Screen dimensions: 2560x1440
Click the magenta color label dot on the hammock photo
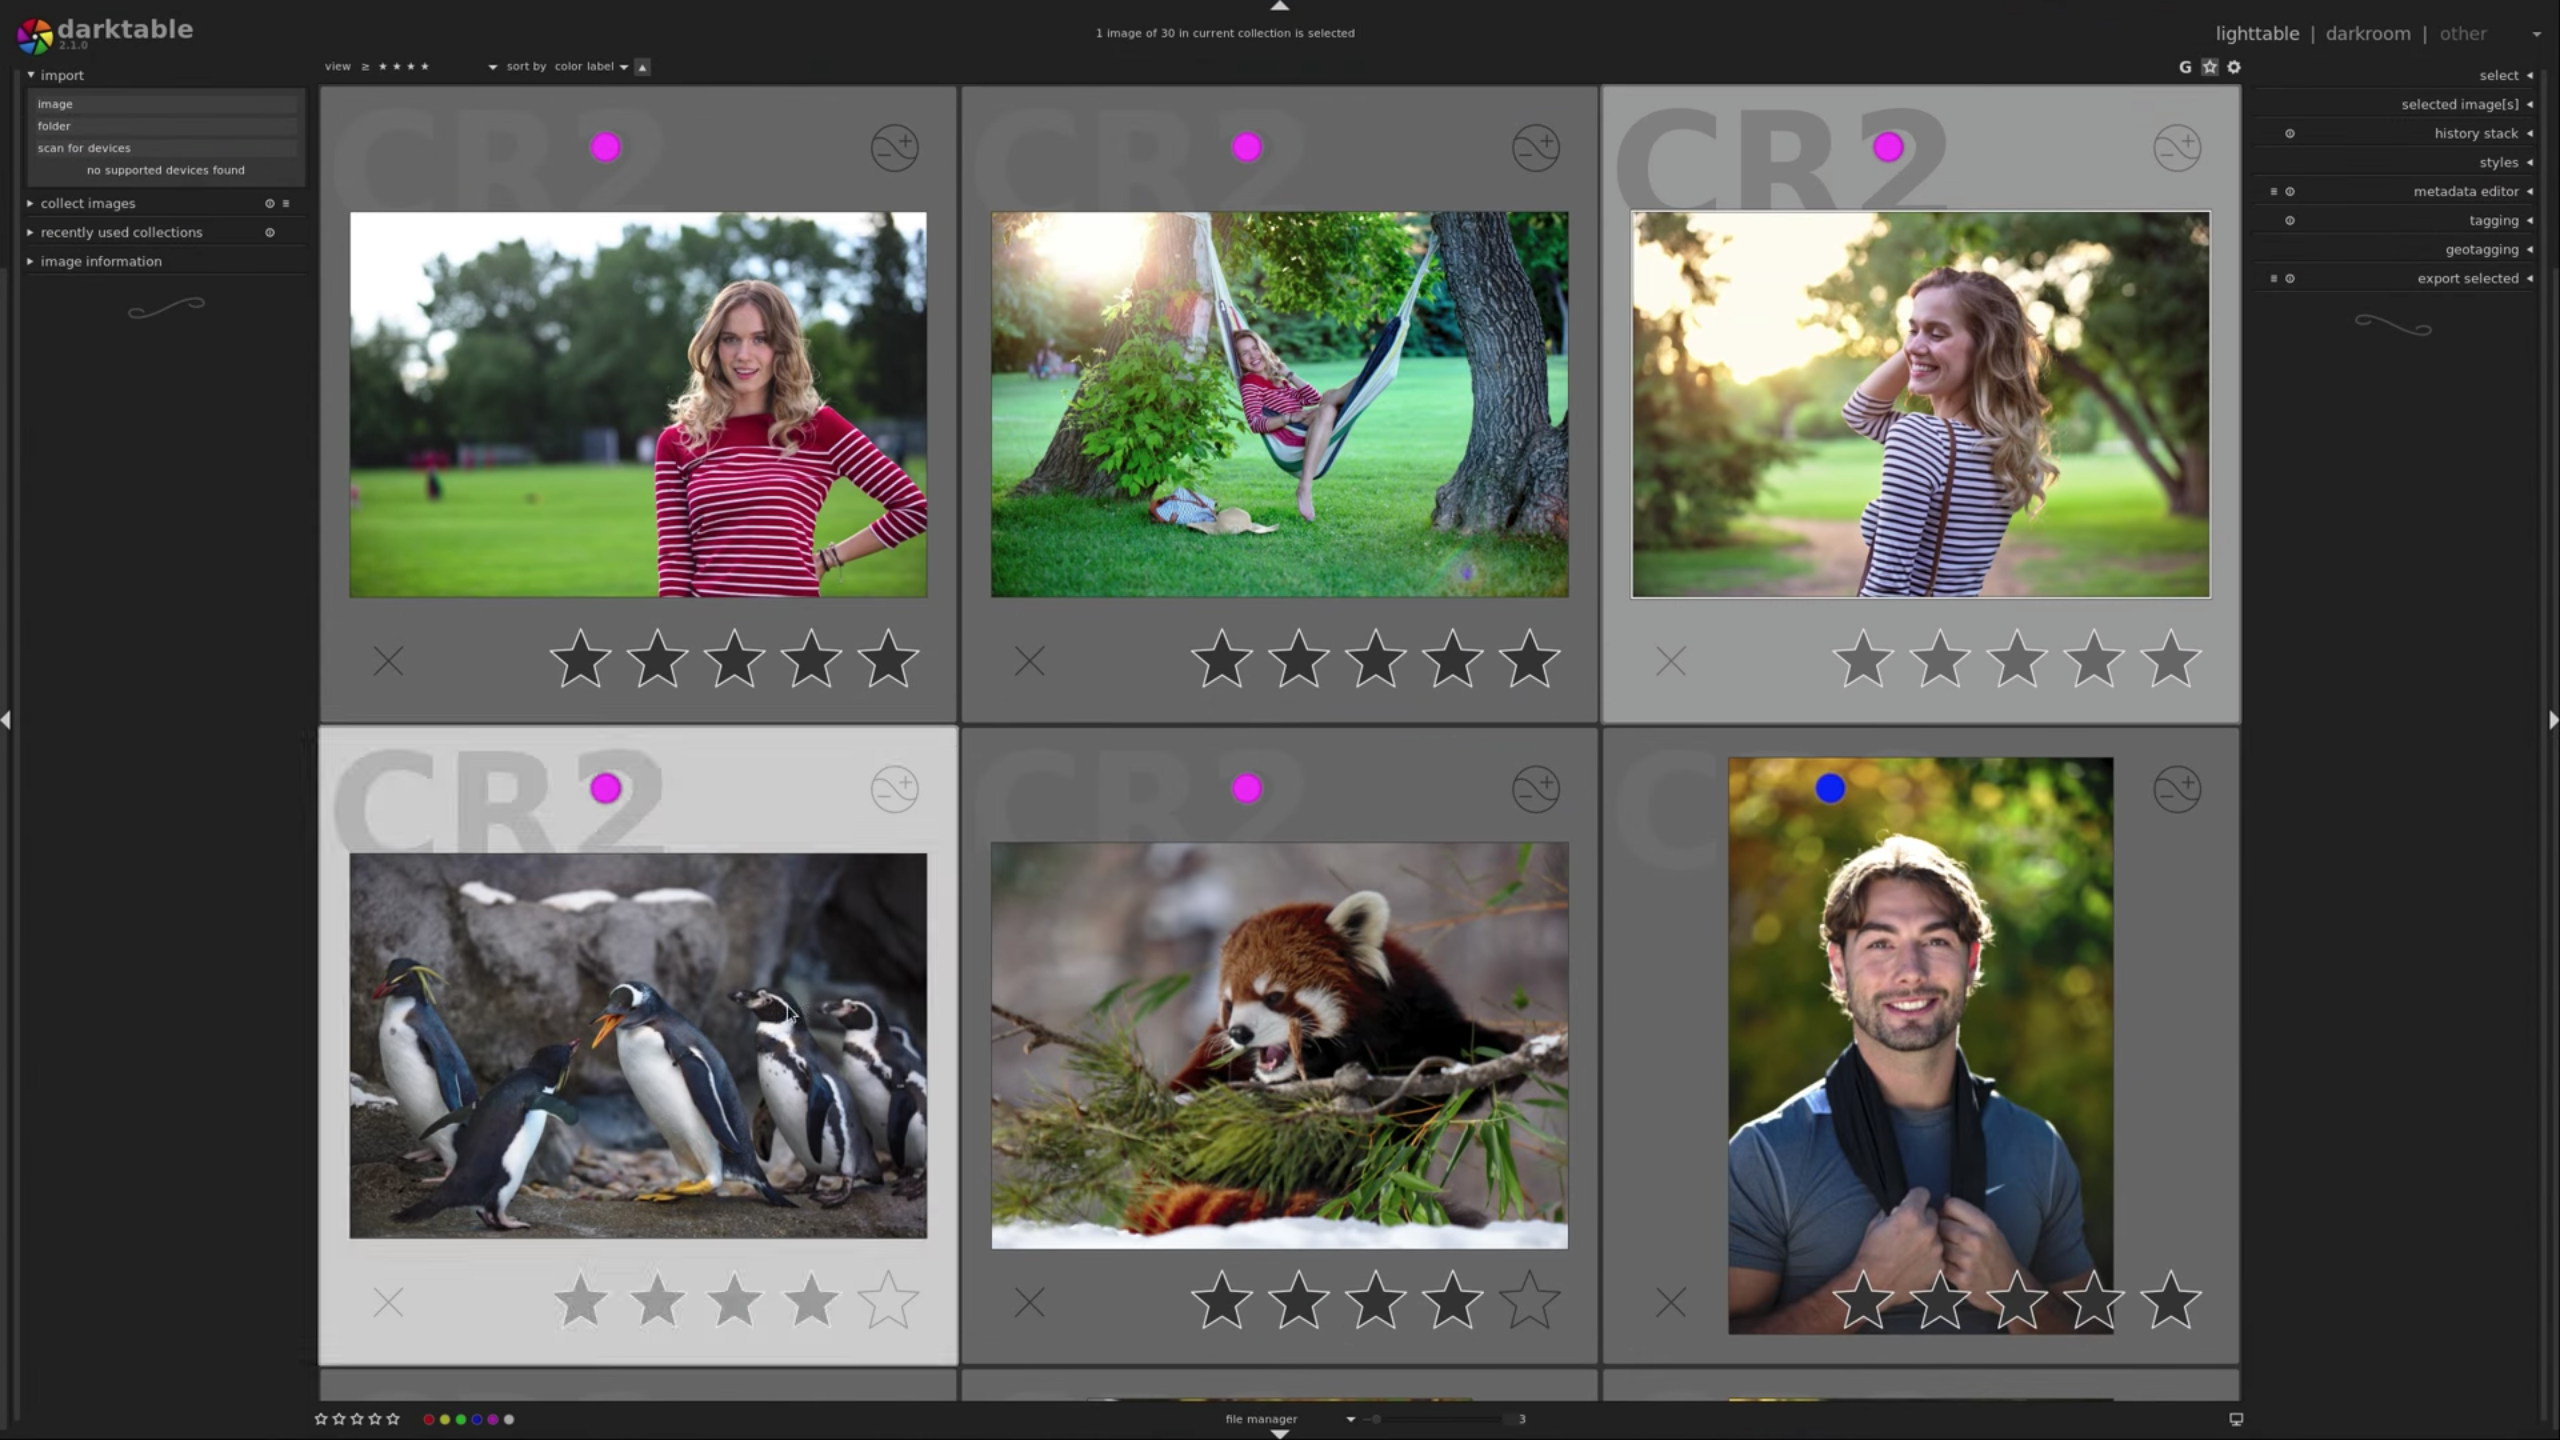pyautogui.click(x=1246, y=147)
